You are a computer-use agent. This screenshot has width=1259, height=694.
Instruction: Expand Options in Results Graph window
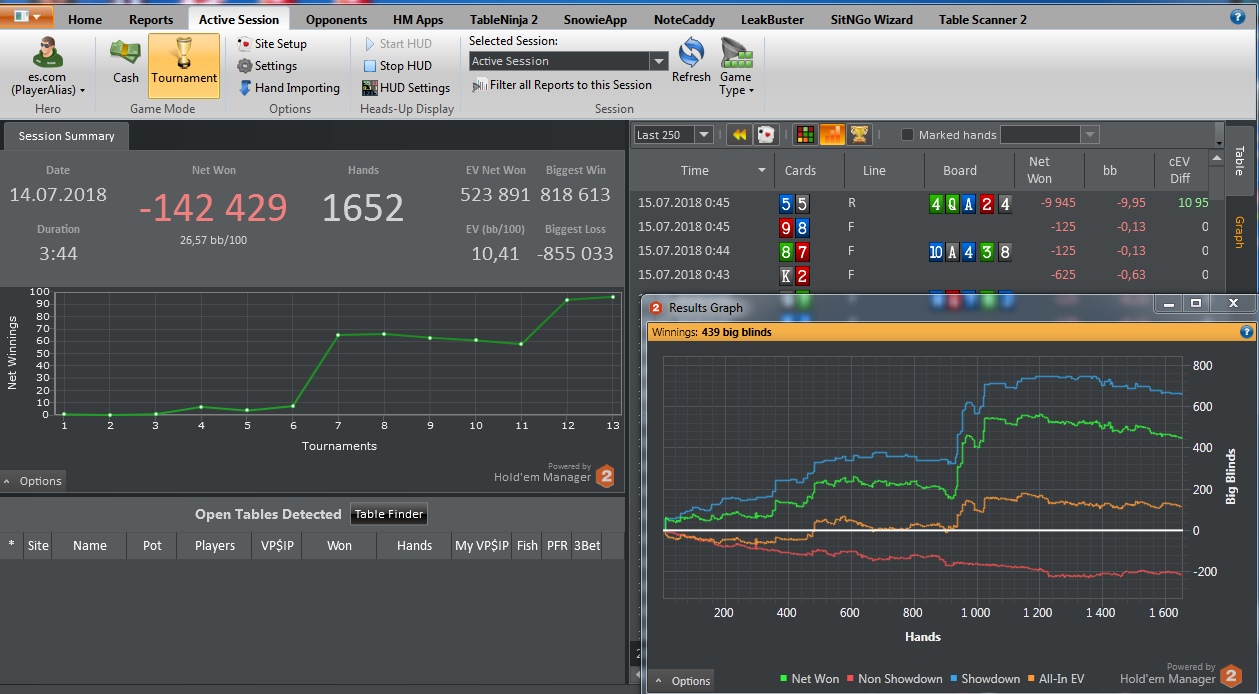coord(683,681)
